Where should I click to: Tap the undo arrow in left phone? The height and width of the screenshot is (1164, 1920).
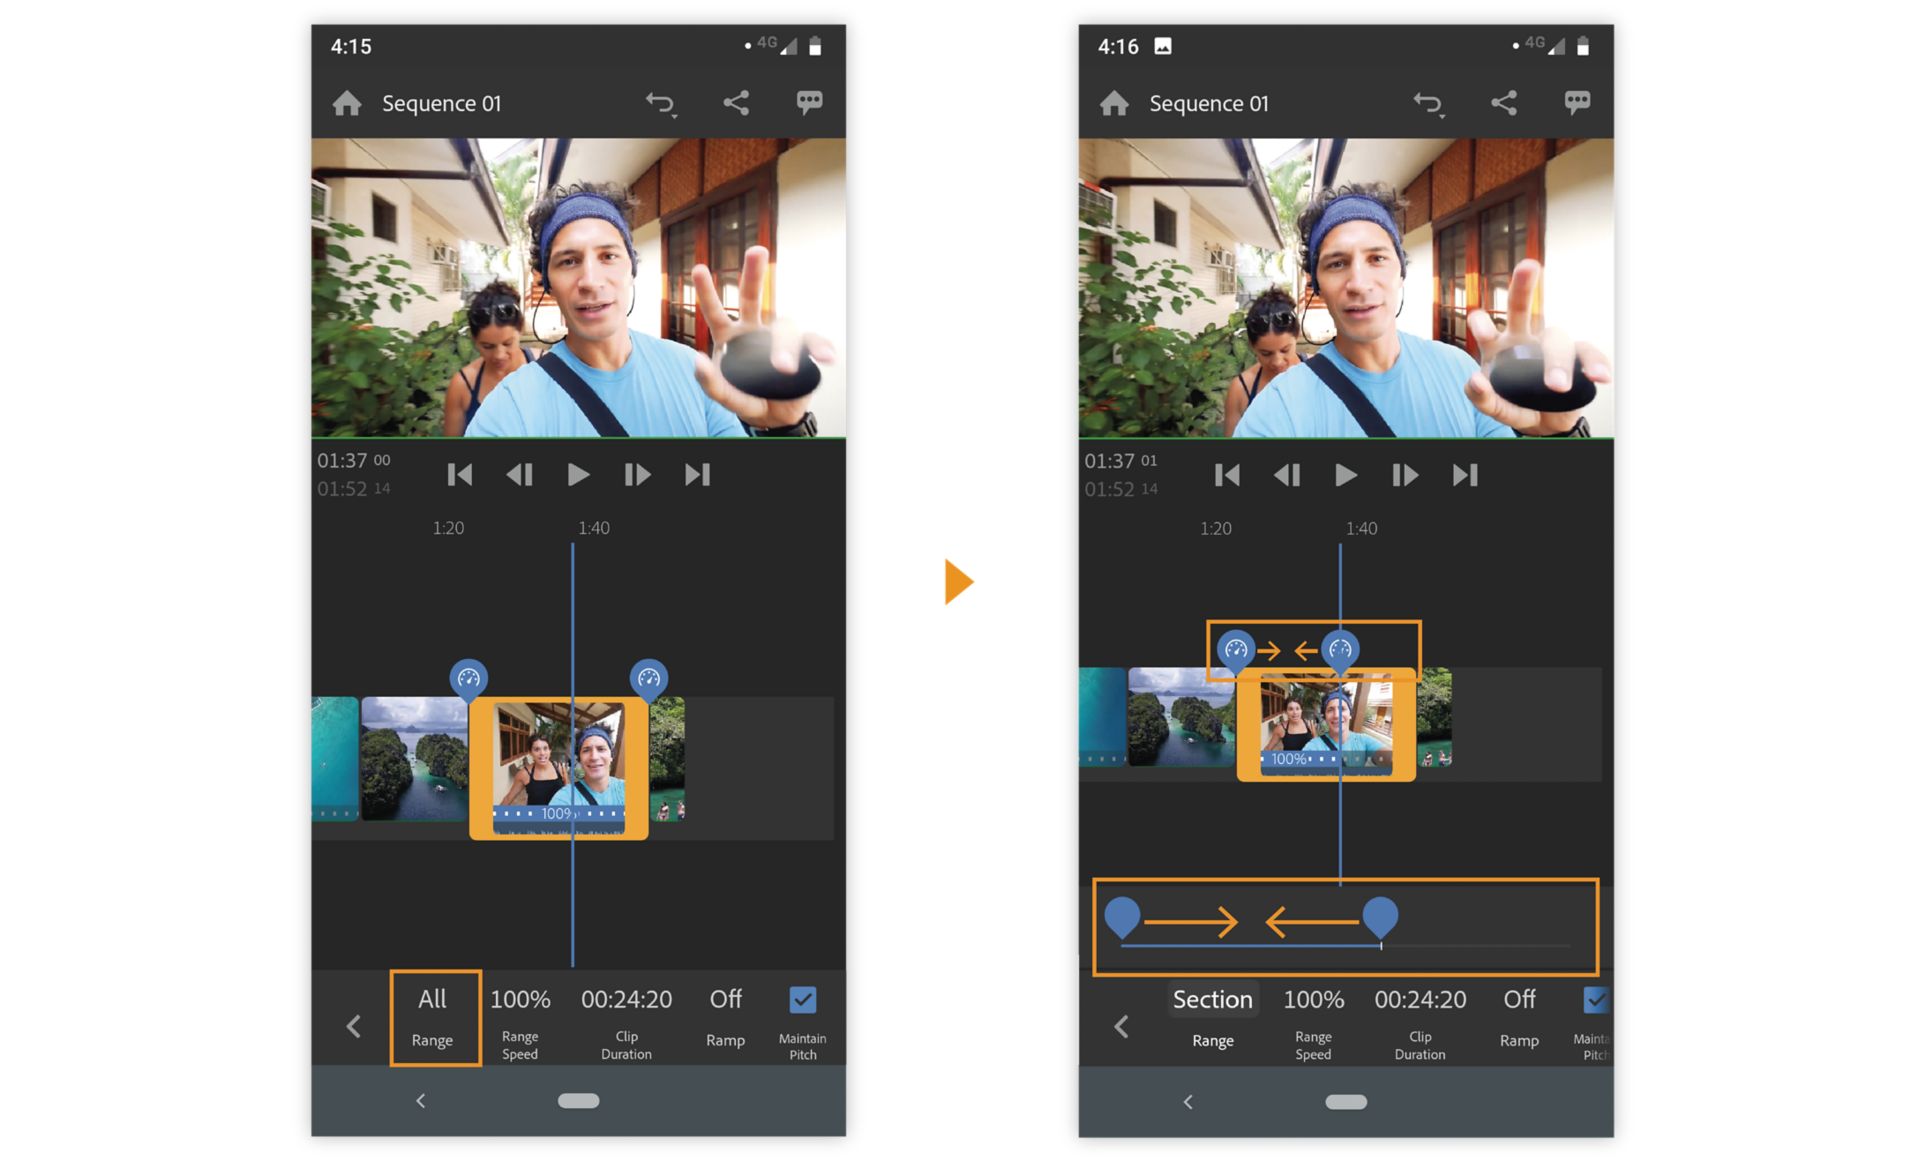point(660,103)
